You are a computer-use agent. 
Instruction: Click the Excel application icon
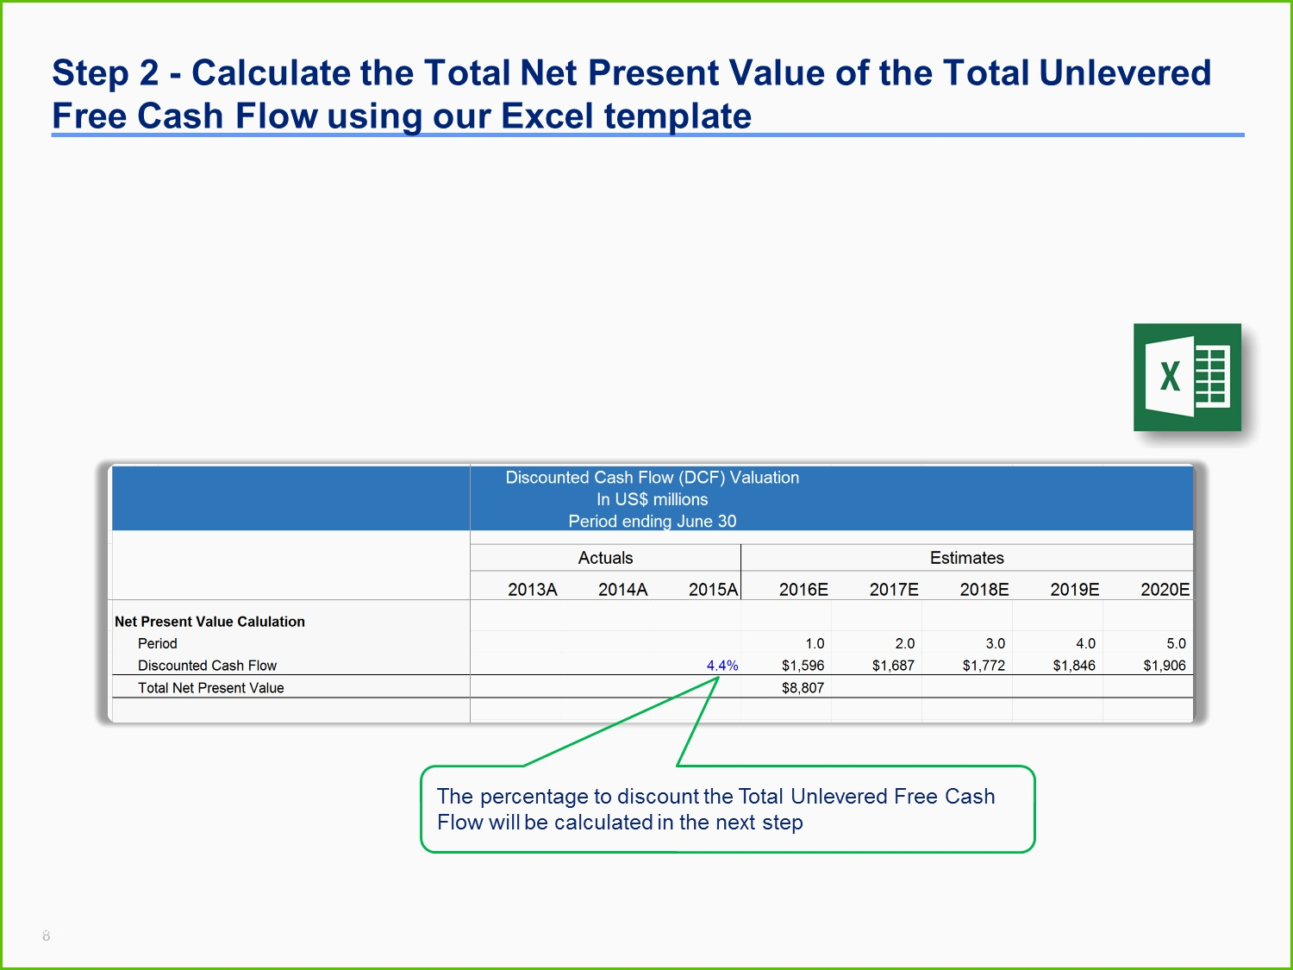coord(1187,379)
